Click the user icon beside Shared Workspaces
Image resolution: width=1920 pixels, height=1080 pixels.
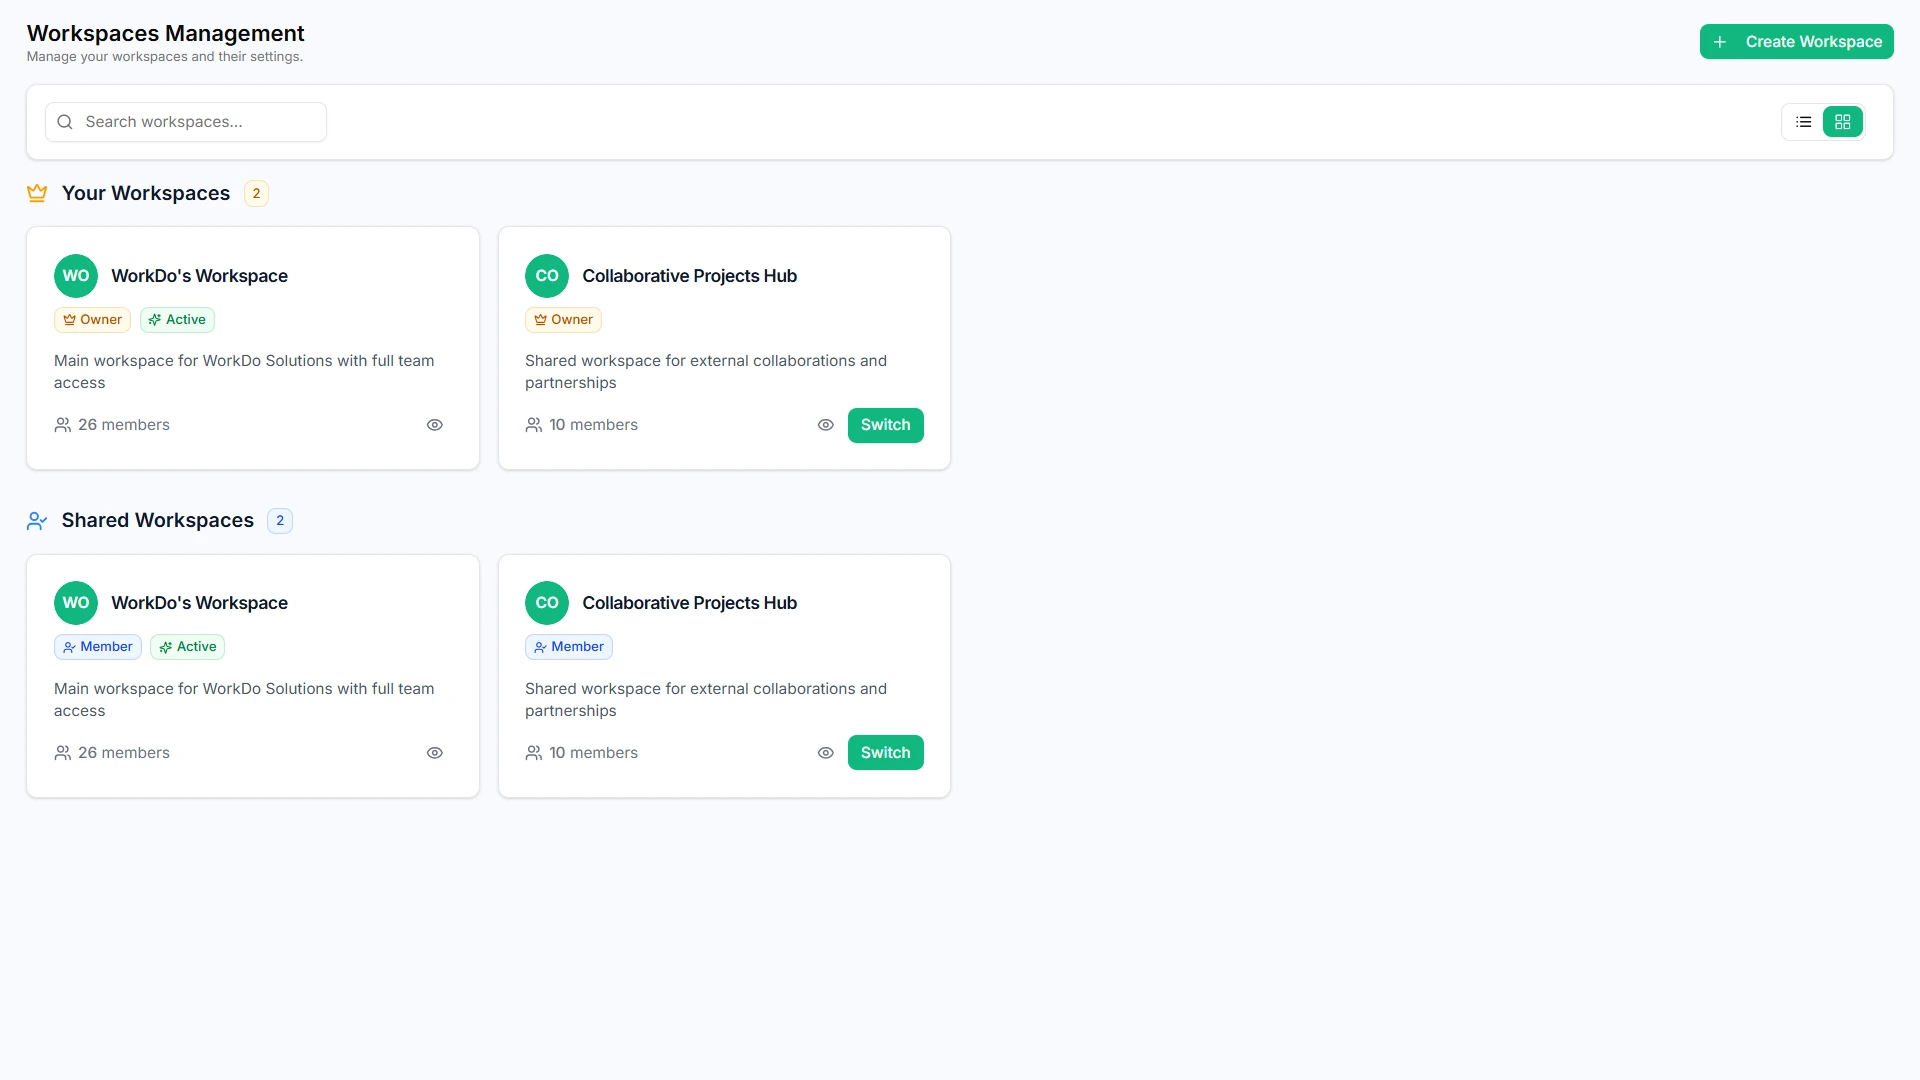pyautogui.click(x=37, y=521)
